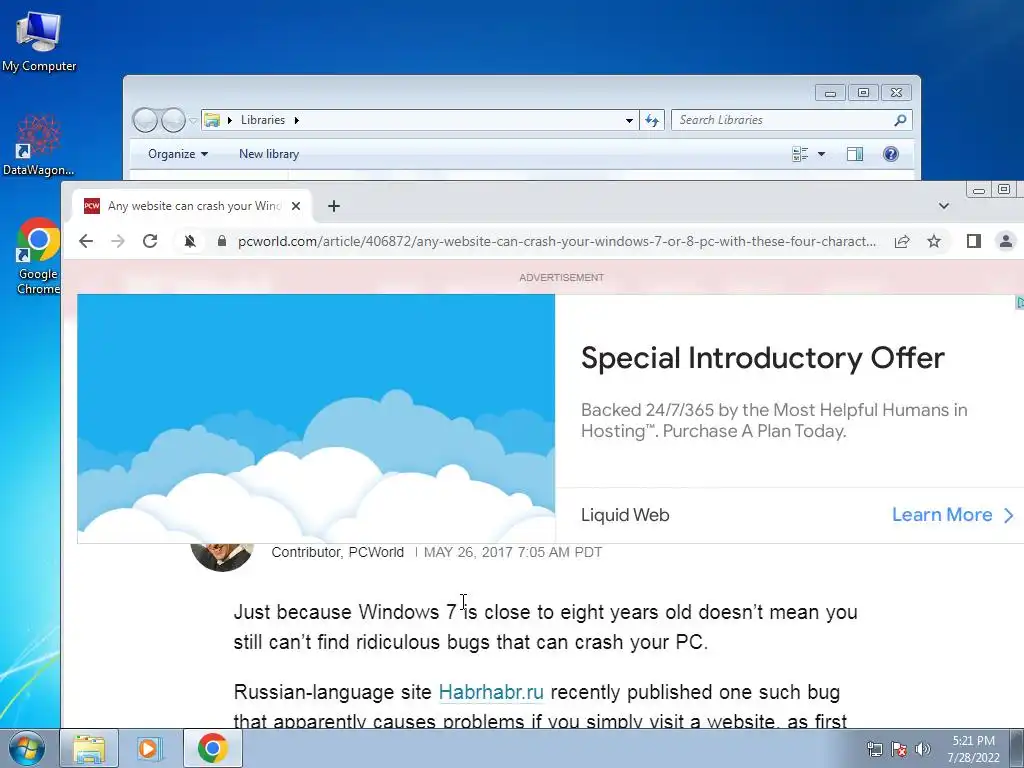Screen dimensions: 1024x768
Task: Reload the PCWorld page
Action: 150,241
